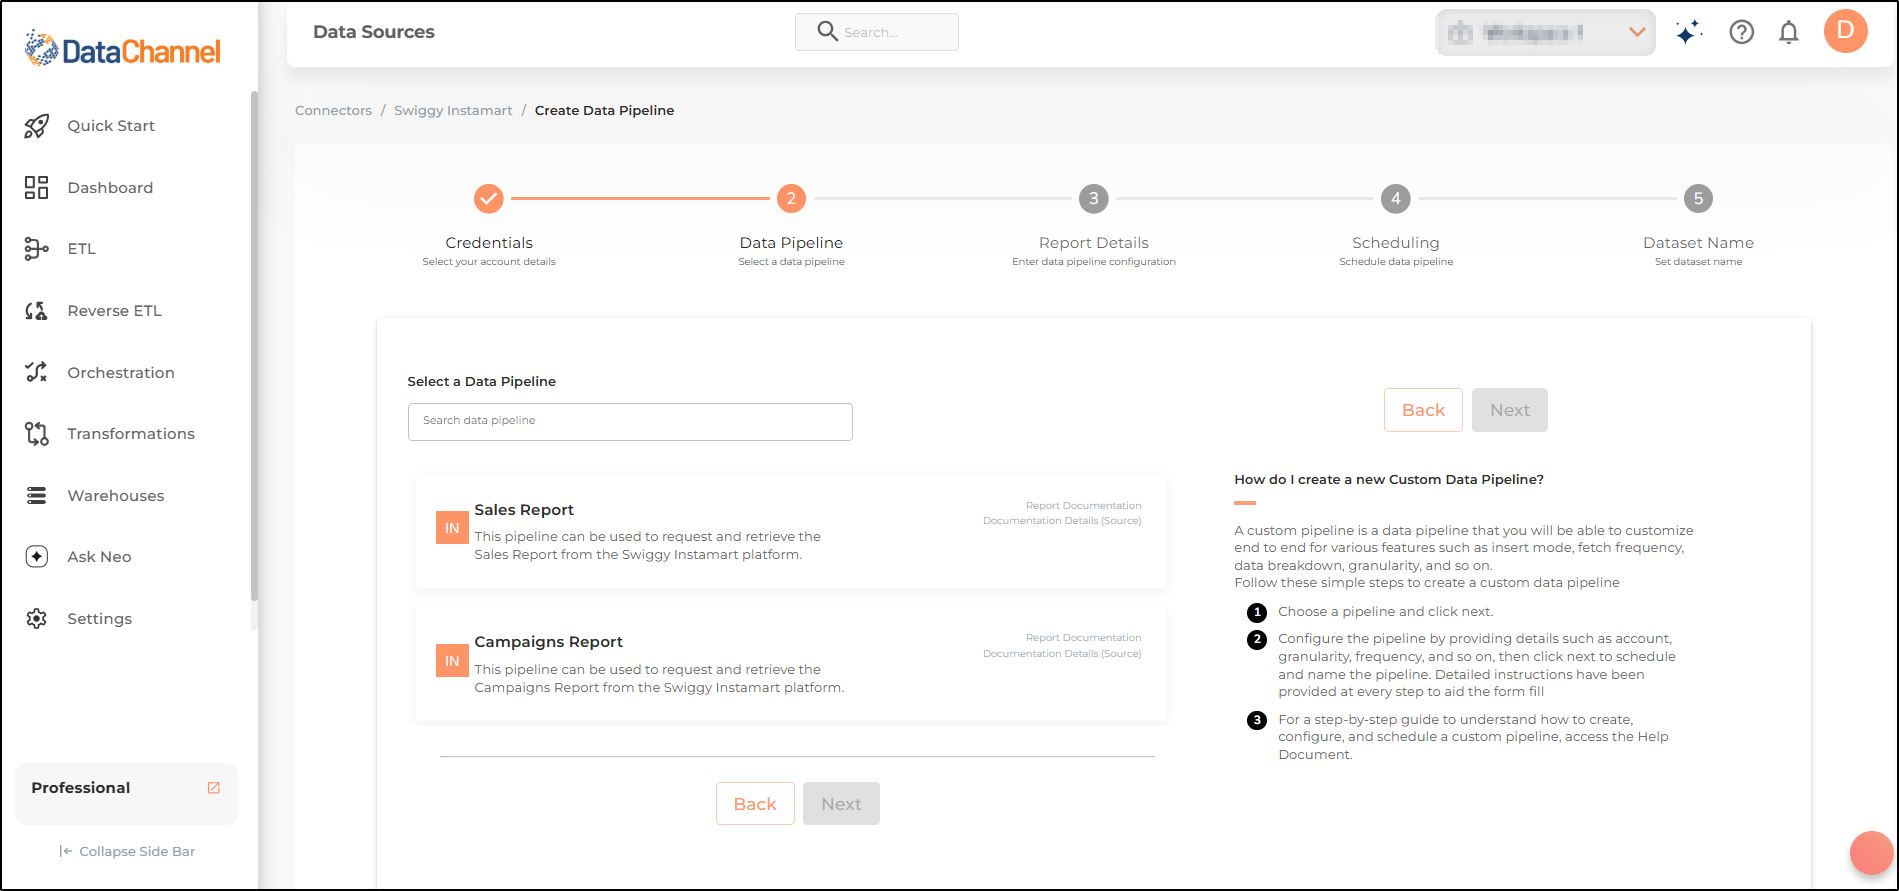The height and width of the screenshot is (891, 1899).
Task: Click the Dashboard grid icon
Action: coord(37,187)
